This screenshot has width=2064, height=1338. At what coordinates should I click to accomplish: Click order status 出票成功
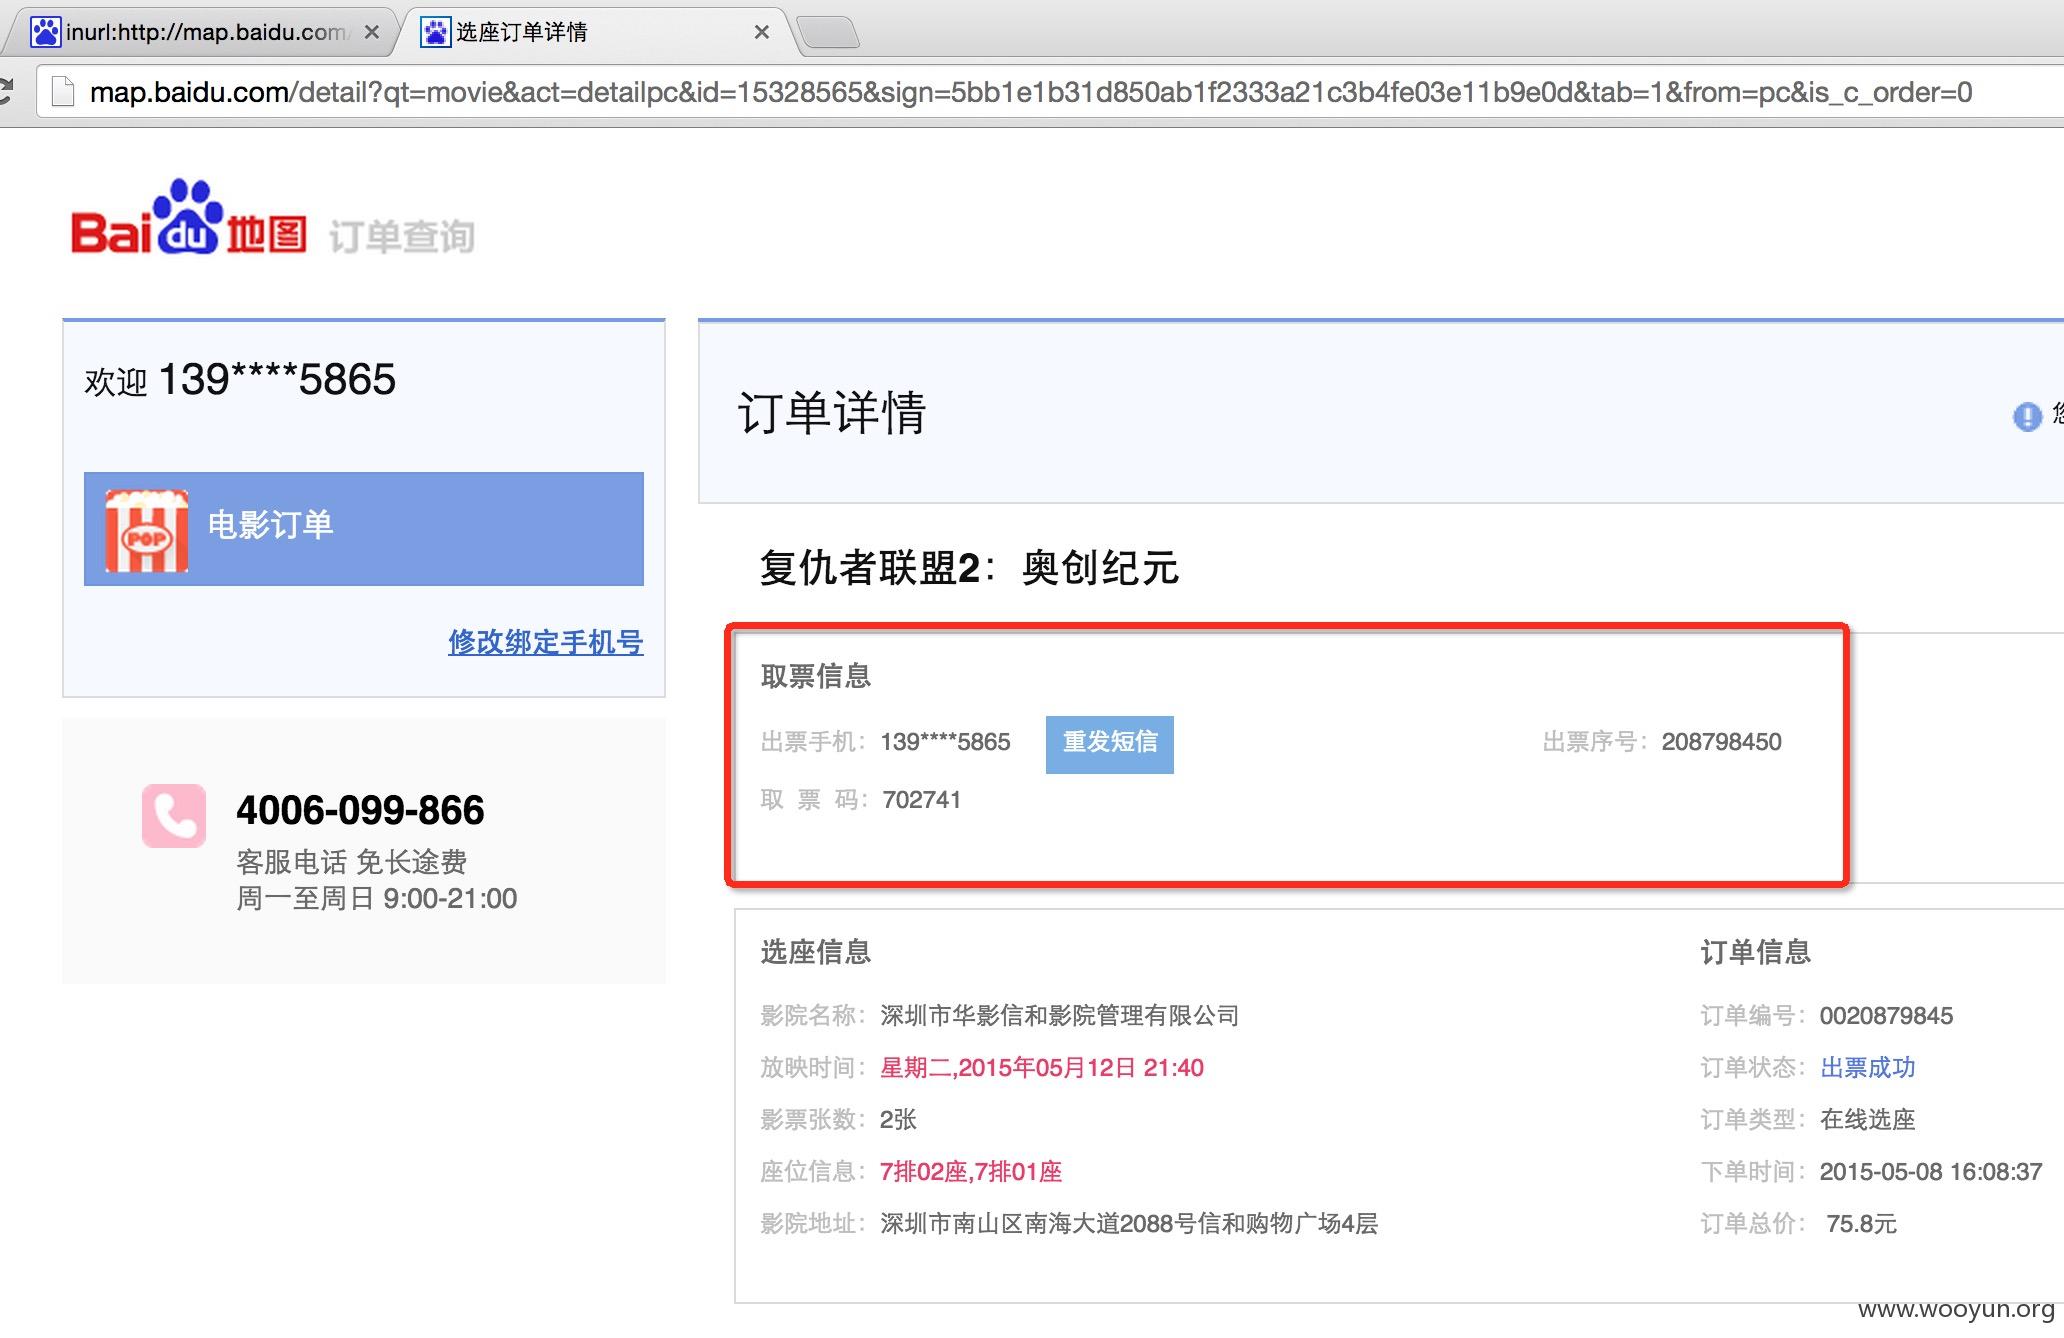pyautogui.click(x=1868, y=1068)
